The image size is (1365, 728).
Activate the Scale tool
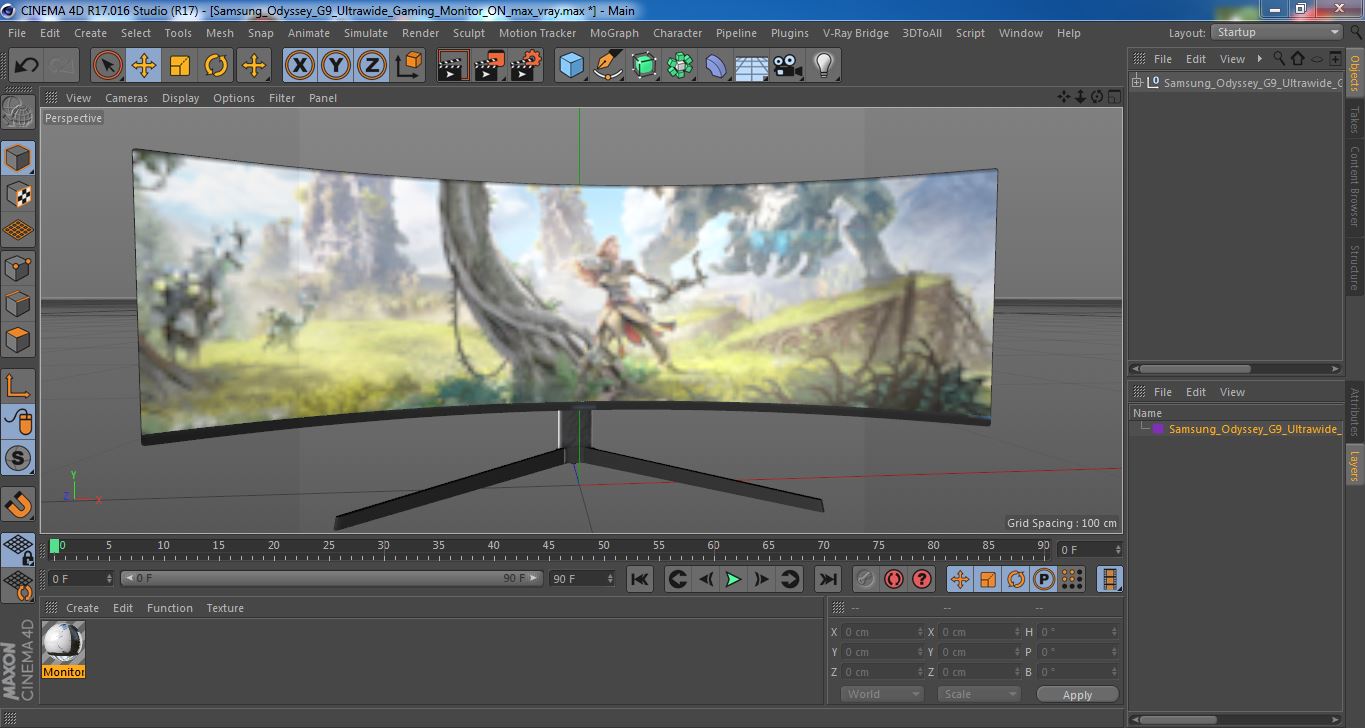[x=180, y=66]
